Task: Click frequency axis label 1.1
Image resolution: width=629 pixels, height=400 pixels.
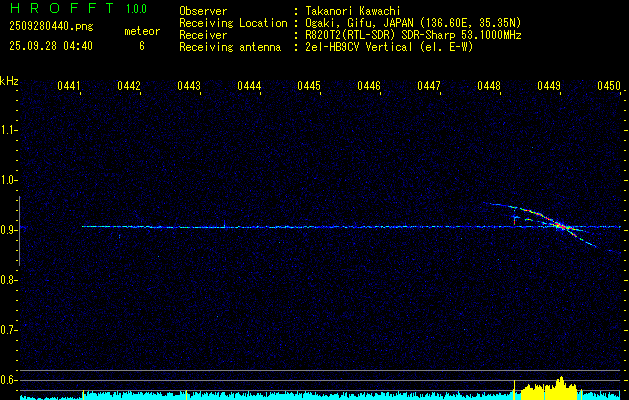Action: tap(8, 130)
